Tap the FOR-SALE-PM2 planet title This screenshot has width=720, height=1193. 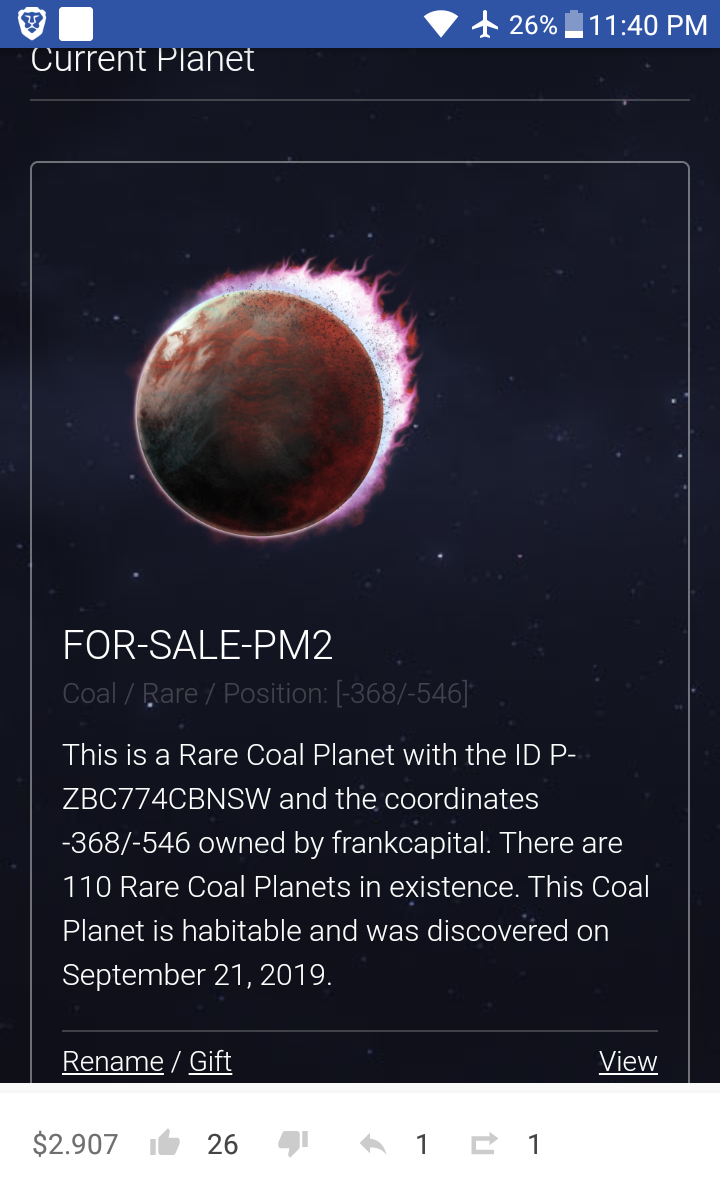point(197,646)
